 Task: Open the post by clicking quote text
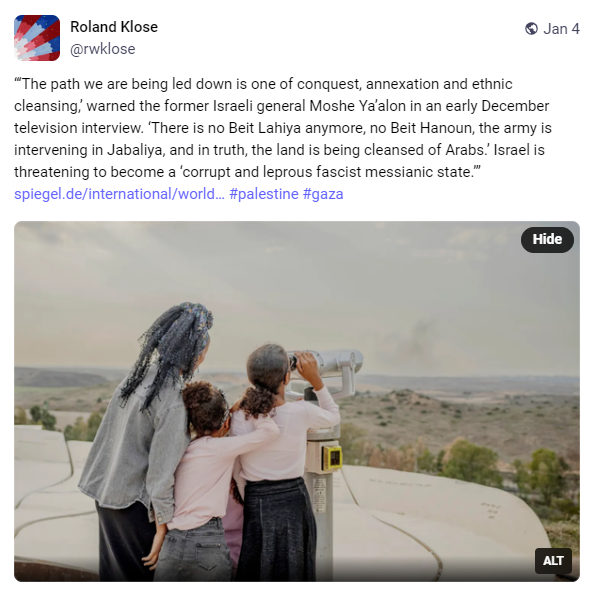(283, 128)
